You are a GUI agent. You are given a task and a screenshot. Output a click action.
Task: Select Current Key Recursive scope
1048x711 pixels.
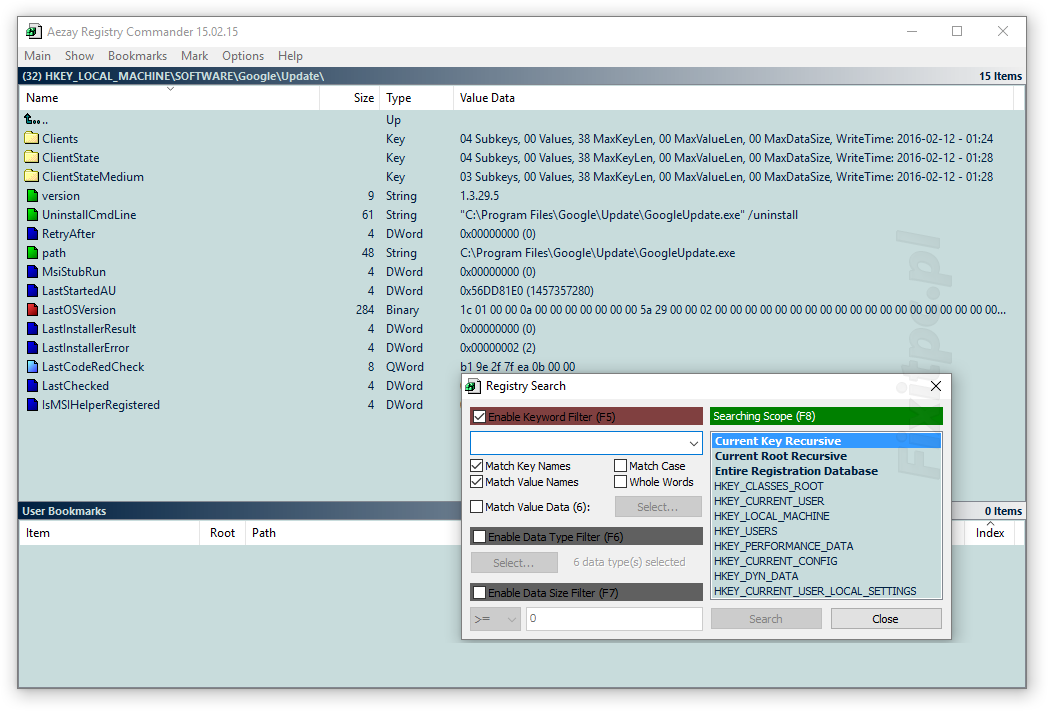click(x=826, y=441)
